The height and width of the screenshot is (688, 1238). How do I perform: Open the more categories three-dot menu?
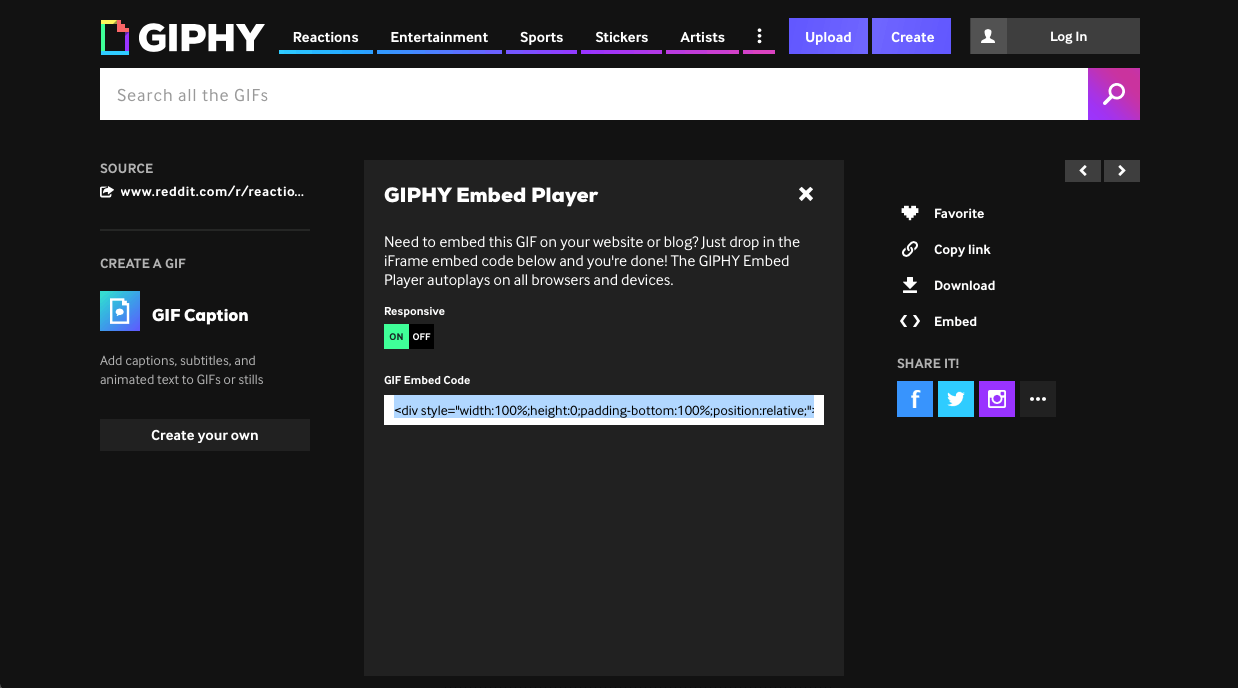tap(759, 37)
